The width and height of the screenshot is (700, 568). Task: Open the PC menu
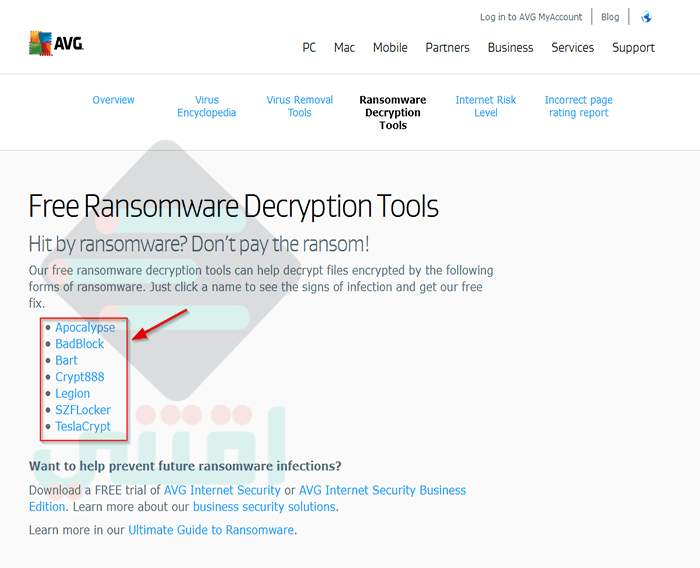309,47
